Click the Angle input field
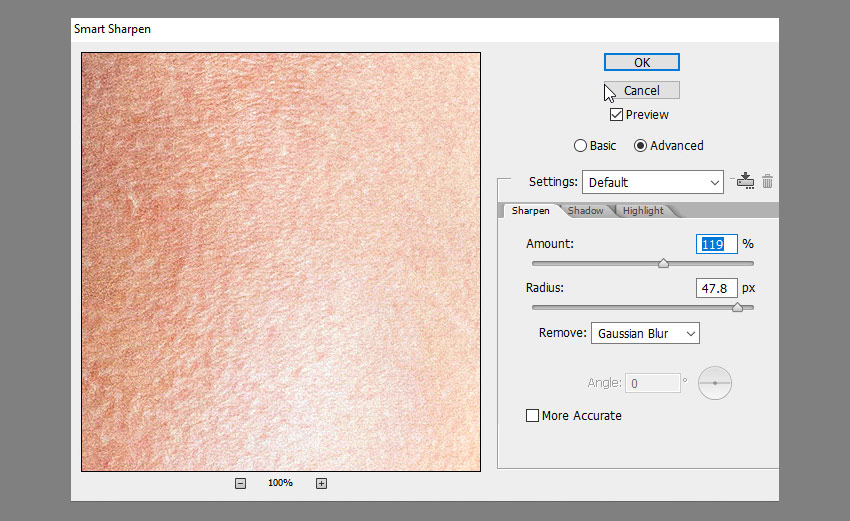This screenshot has width=850, height=521. 653,383
